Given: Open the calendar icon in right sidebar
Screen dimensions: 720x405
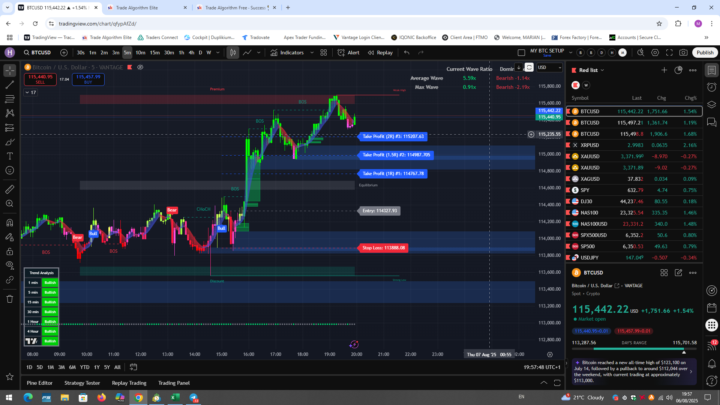Looking at the screenshot, I should tap(712, 308).
